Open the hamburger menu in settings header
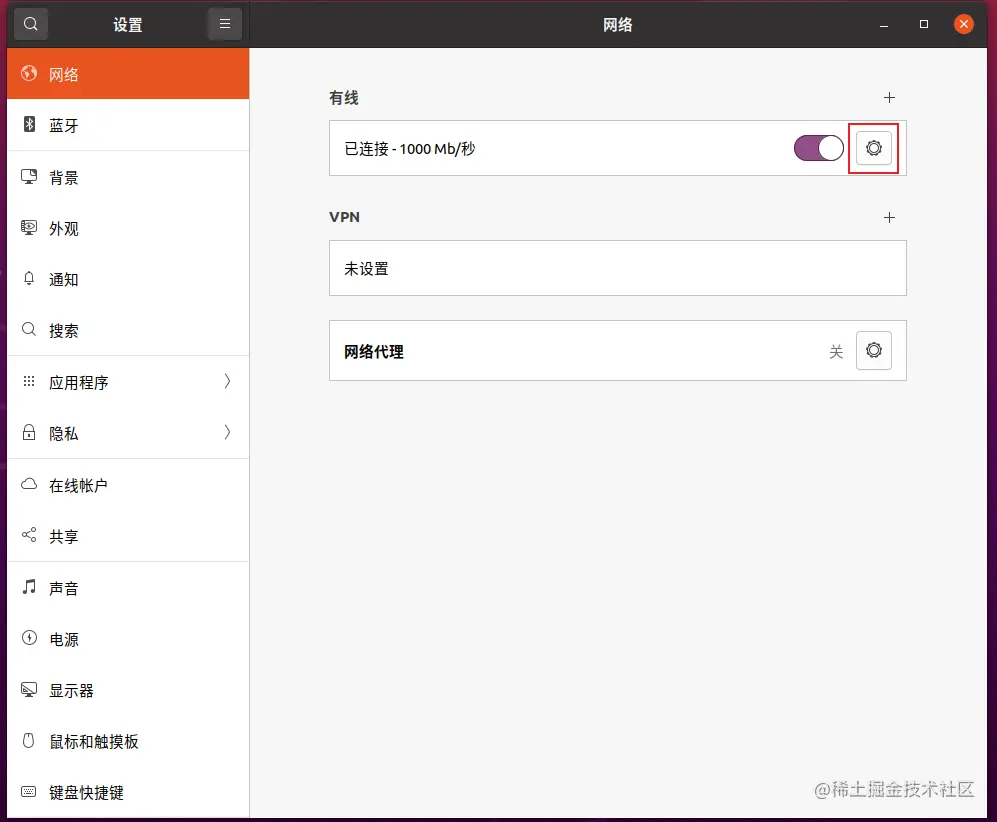The image size is (997, 822). pos(224,24)
